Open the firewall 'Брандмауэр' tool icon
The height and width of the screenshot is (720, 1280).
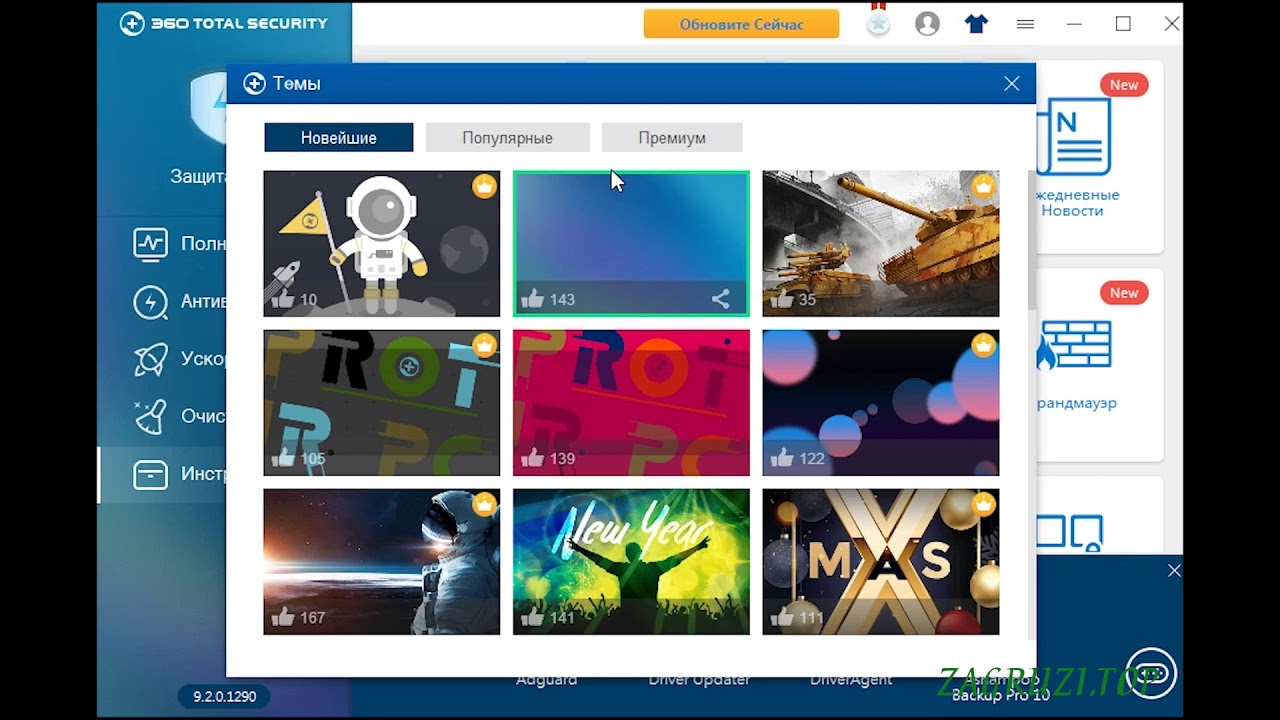(1075, 345)
